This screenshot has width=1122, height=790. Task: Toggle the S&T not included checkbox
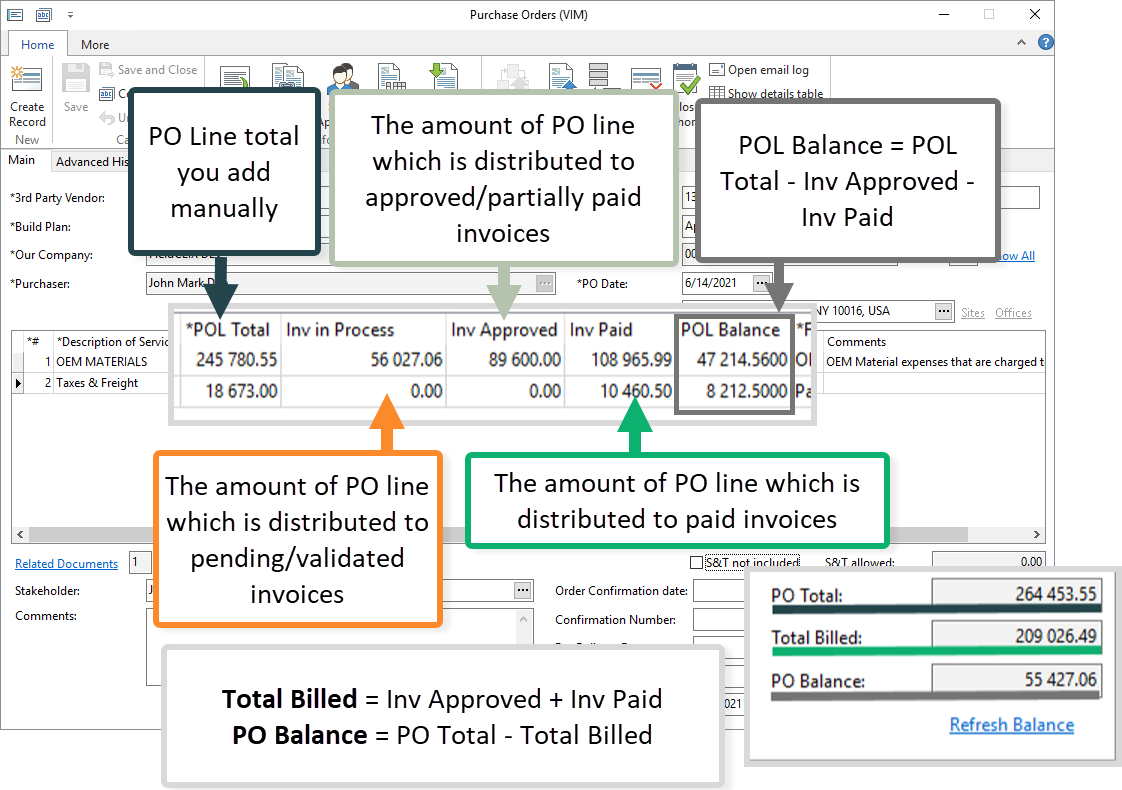[x=696, y=562]
